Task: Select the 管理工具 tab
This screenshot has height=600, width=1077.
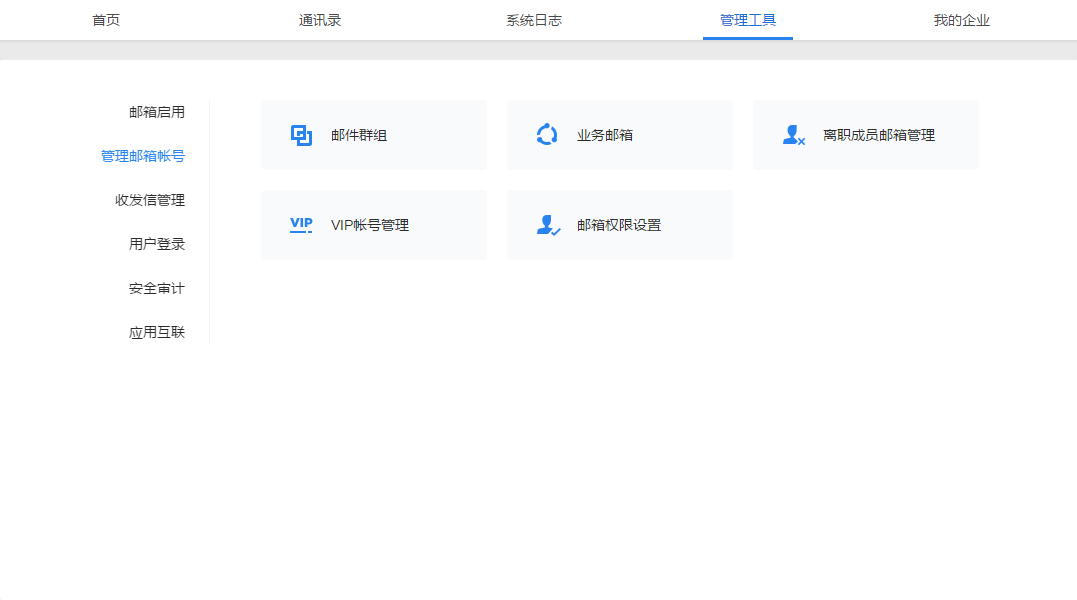Action: (747, 19)
